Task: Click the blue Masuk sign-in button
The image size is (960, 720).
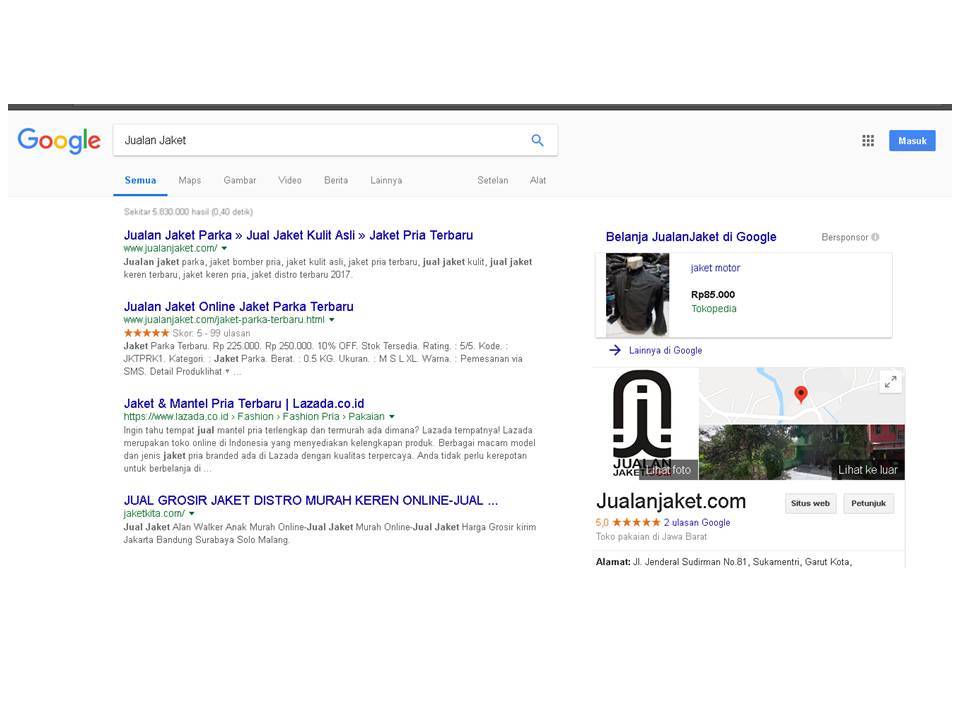Action: [x=912, y=141]
